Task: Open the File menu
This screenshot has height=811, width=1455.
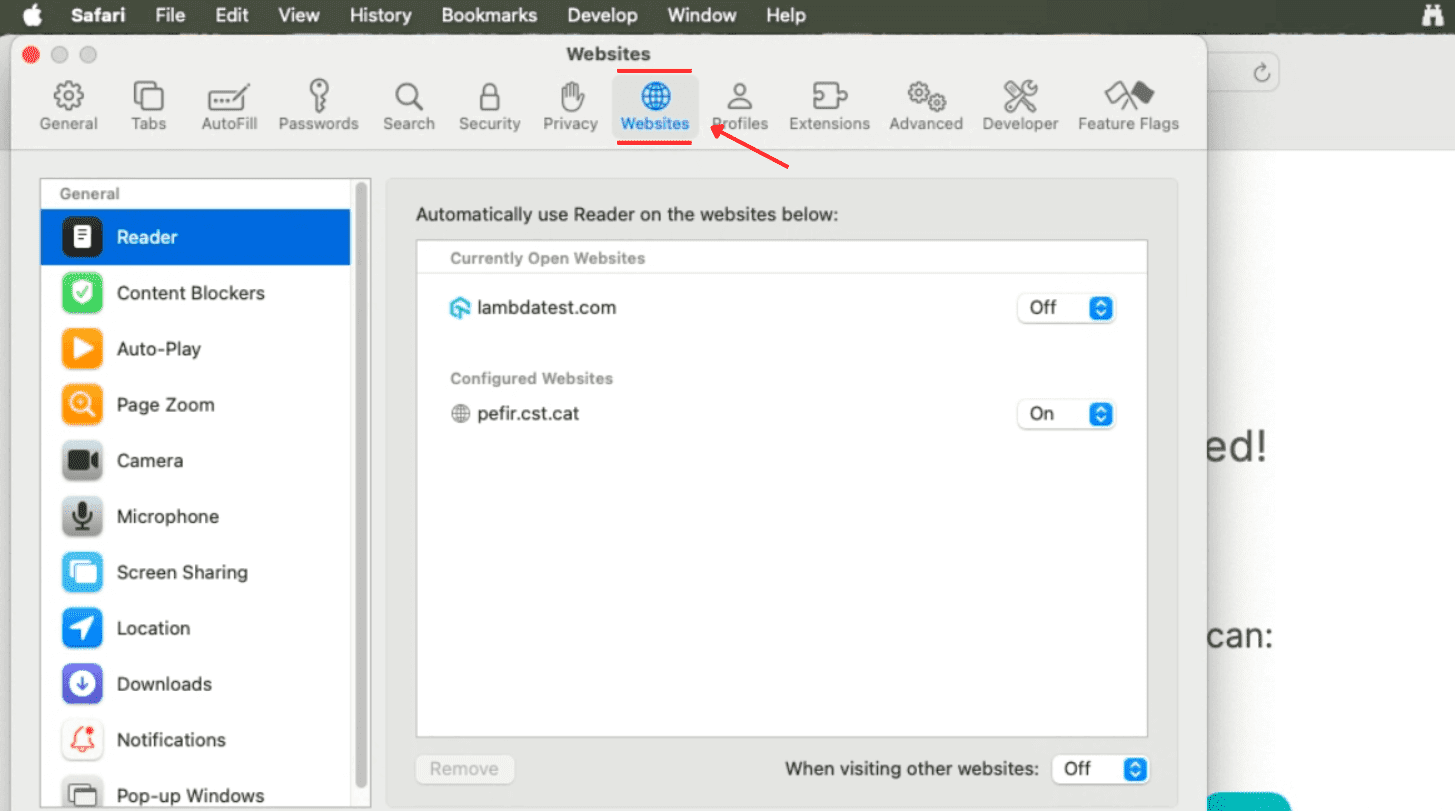Action: tap(170, 15)
